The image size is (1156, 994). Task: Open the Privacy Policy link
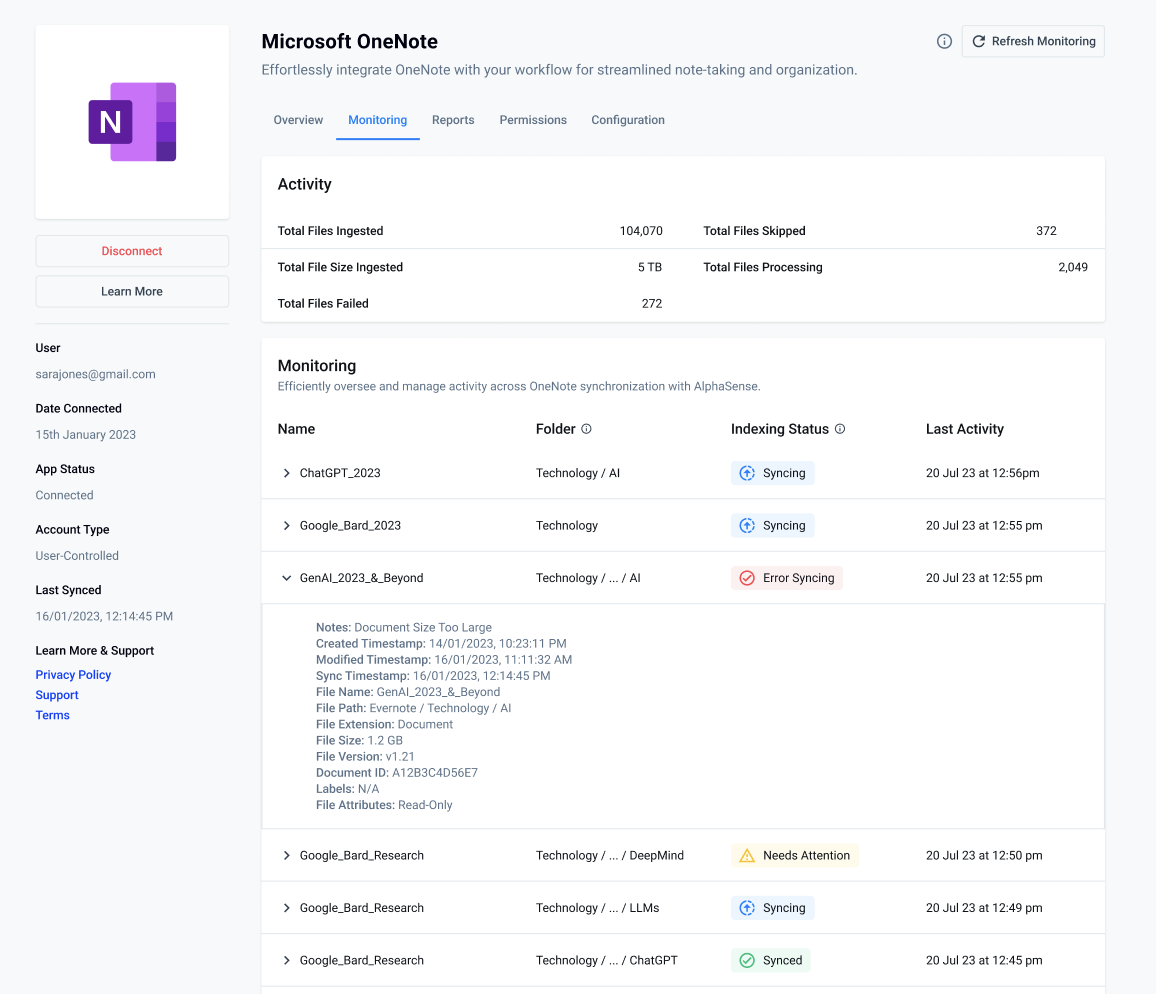(x=73, y=675)
